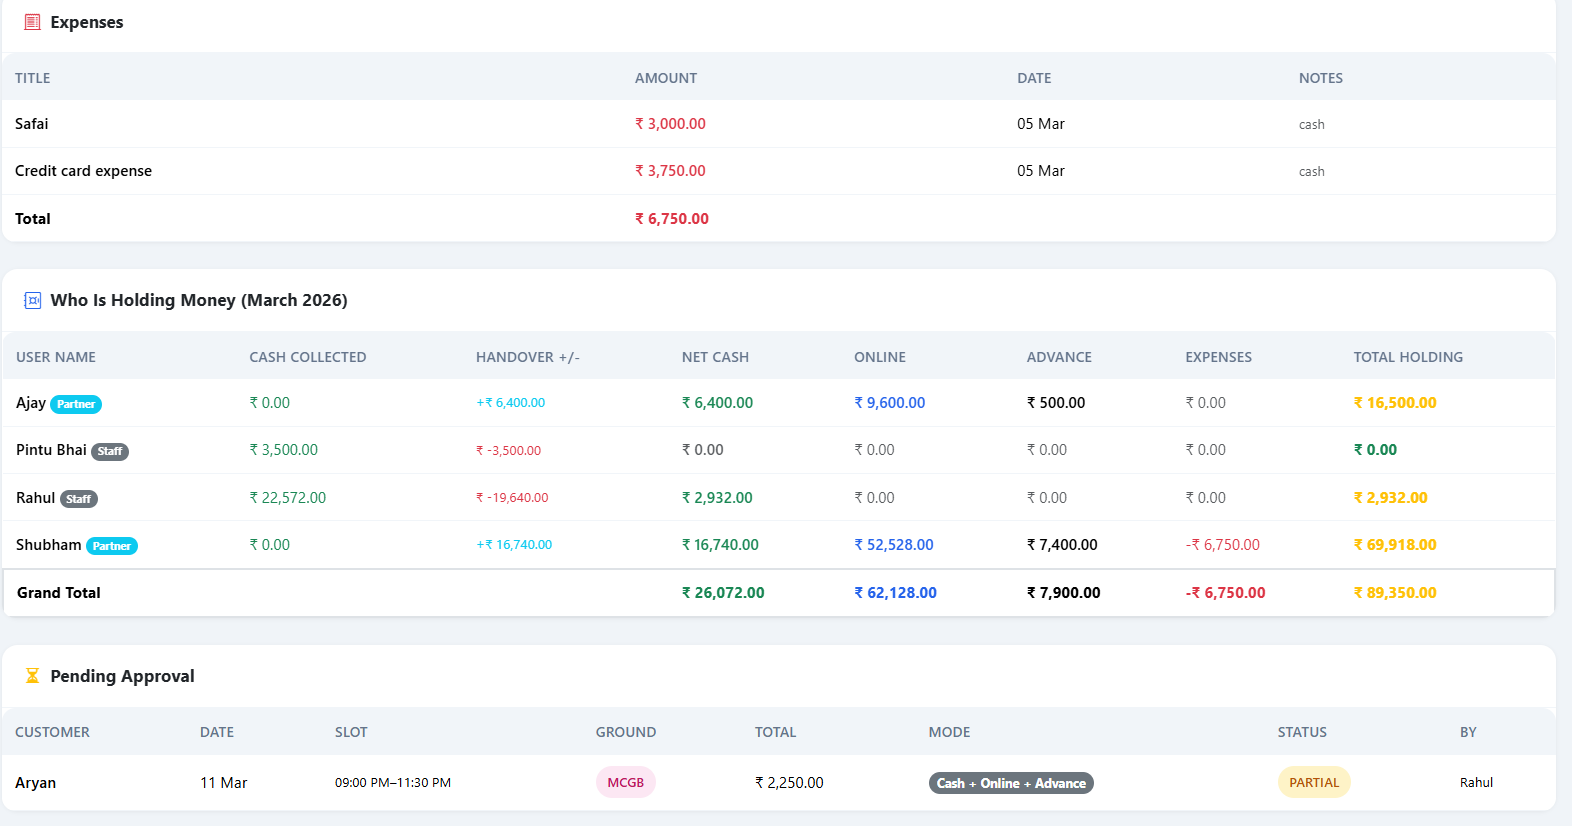
Task: Click the TOTAL HOLDING column header
Action: pyautogui.click(x=1407, y=357)
